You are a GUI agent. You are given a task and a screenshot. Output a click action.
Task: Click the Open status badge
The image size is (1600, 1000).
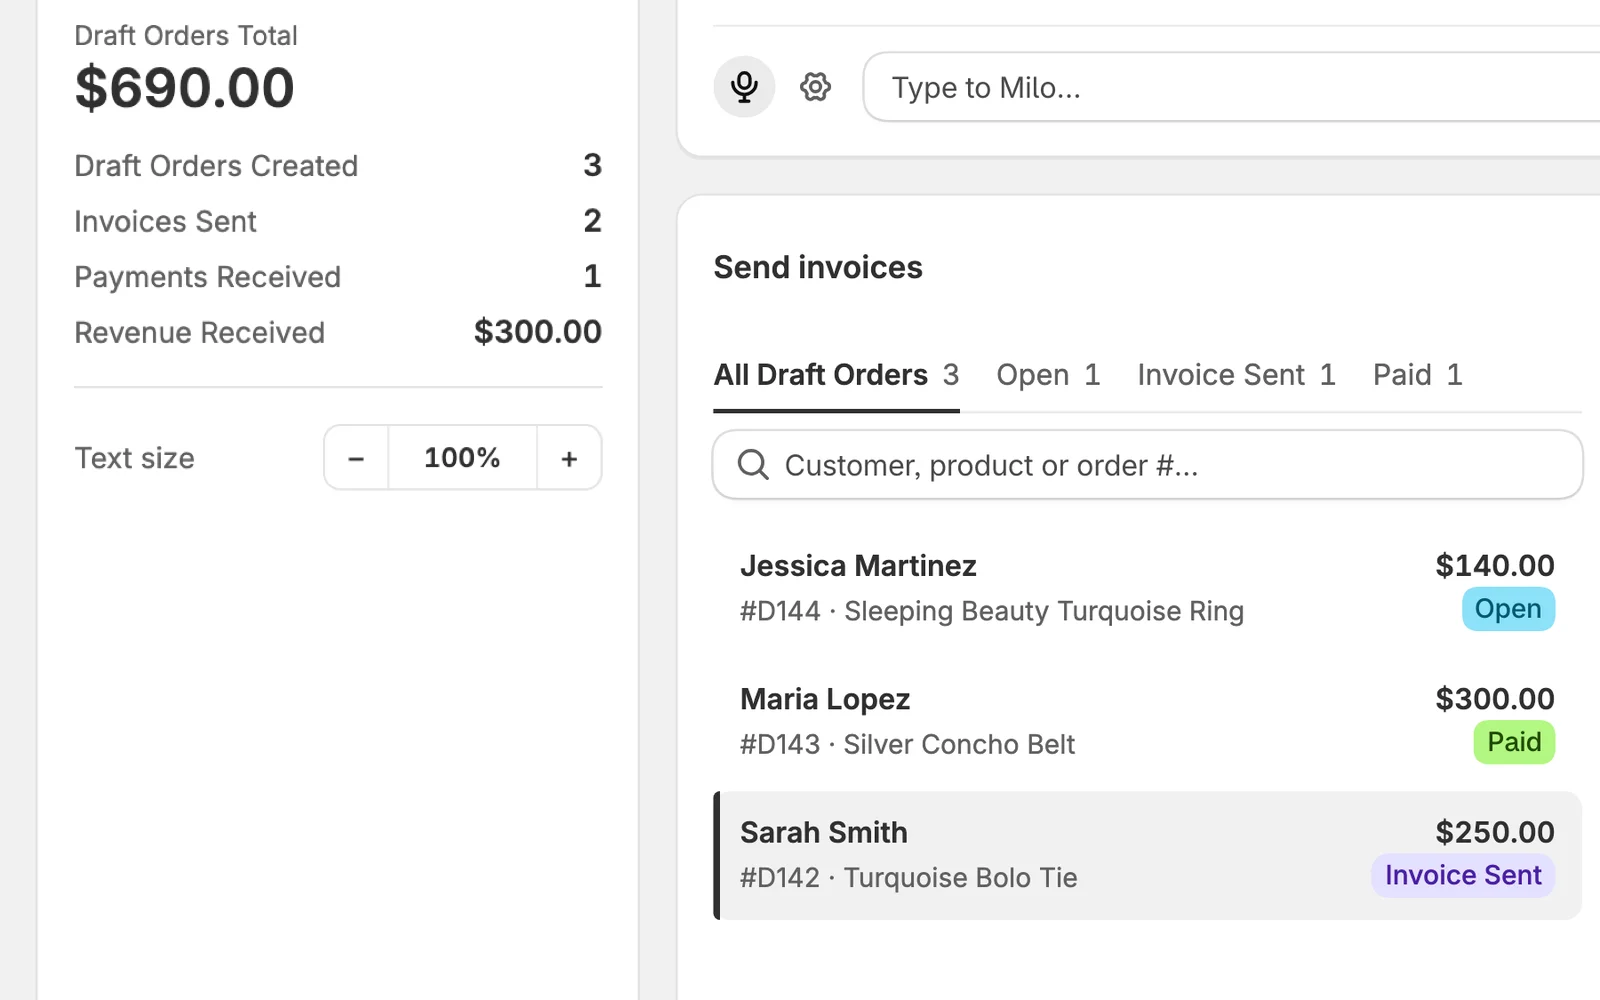pos(1508,609)
